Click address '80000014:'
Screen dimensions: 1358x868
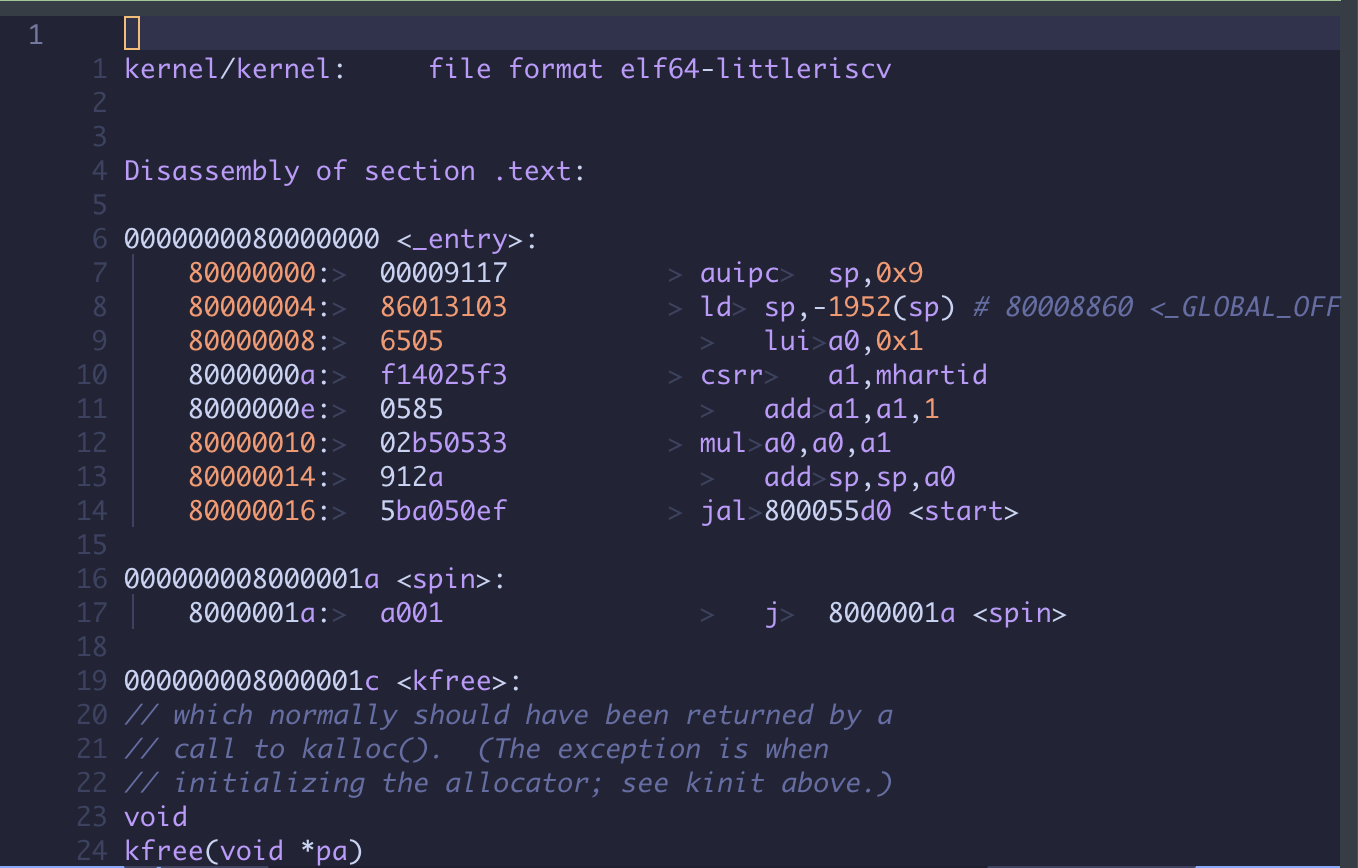[x=260, y=477]
